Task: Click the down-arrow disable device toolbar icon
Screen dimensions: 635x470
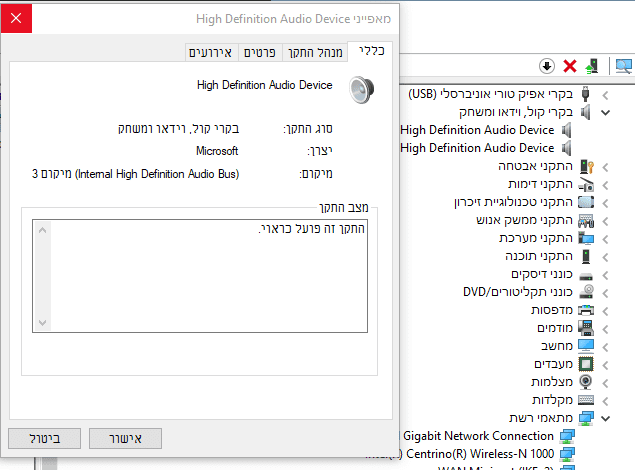Action: coord(547,66)
